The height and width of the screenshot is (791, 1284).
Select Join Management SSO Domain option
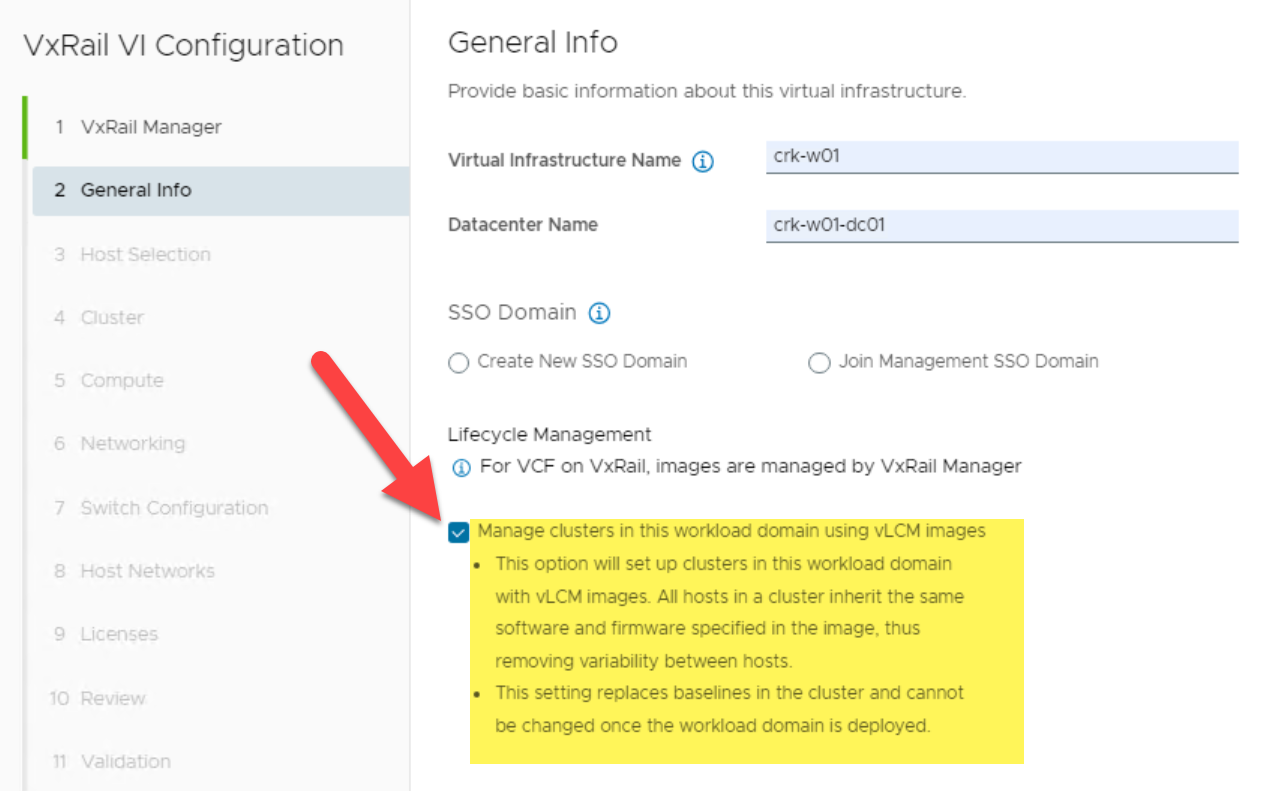[x=819, y=363]
